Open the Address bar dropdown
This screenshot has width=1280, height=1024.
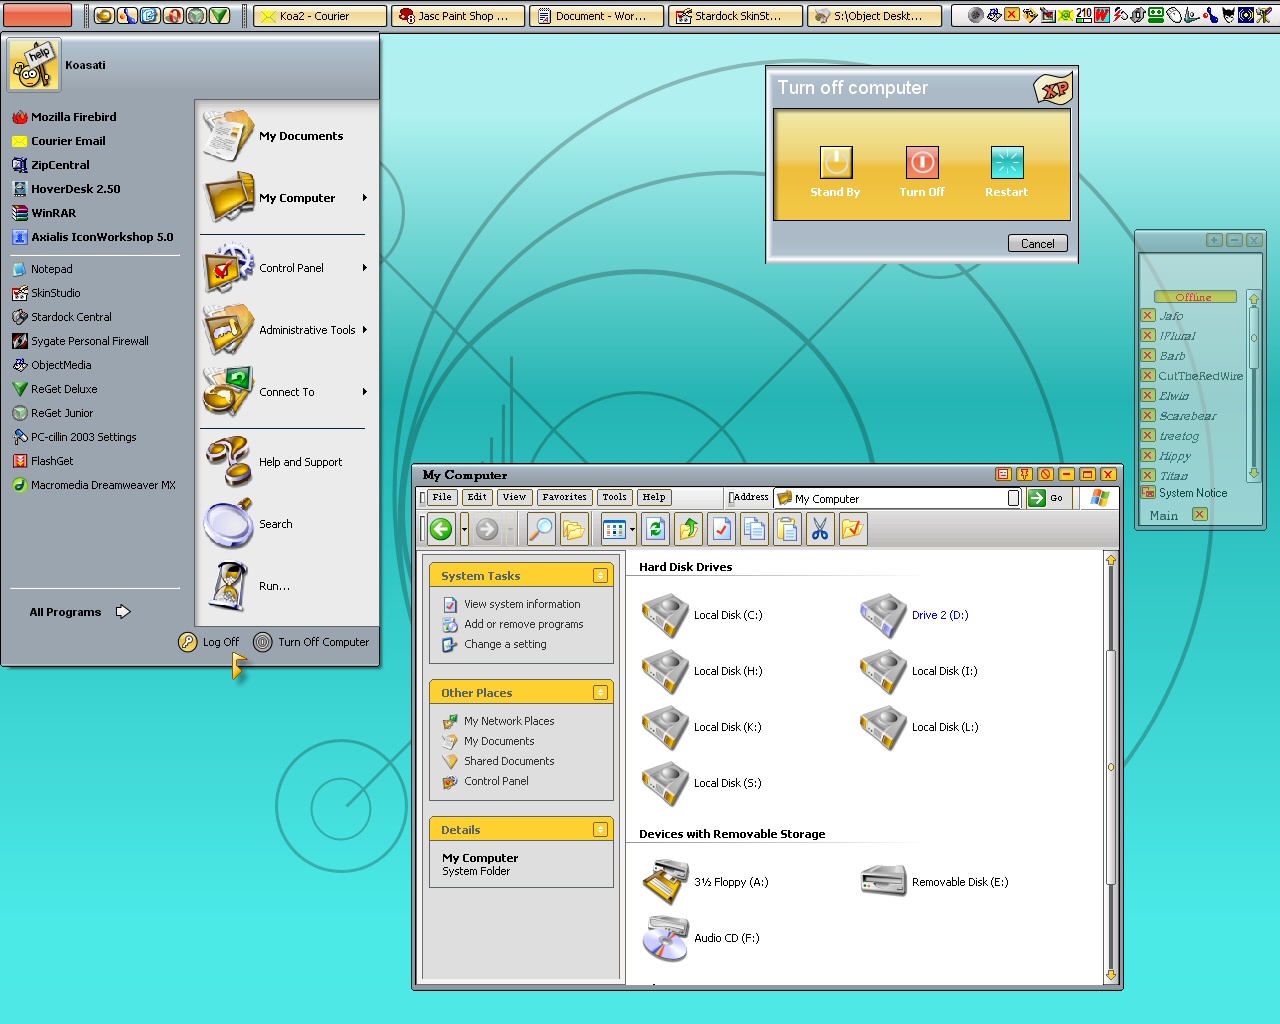click(x=1013, y=498)
